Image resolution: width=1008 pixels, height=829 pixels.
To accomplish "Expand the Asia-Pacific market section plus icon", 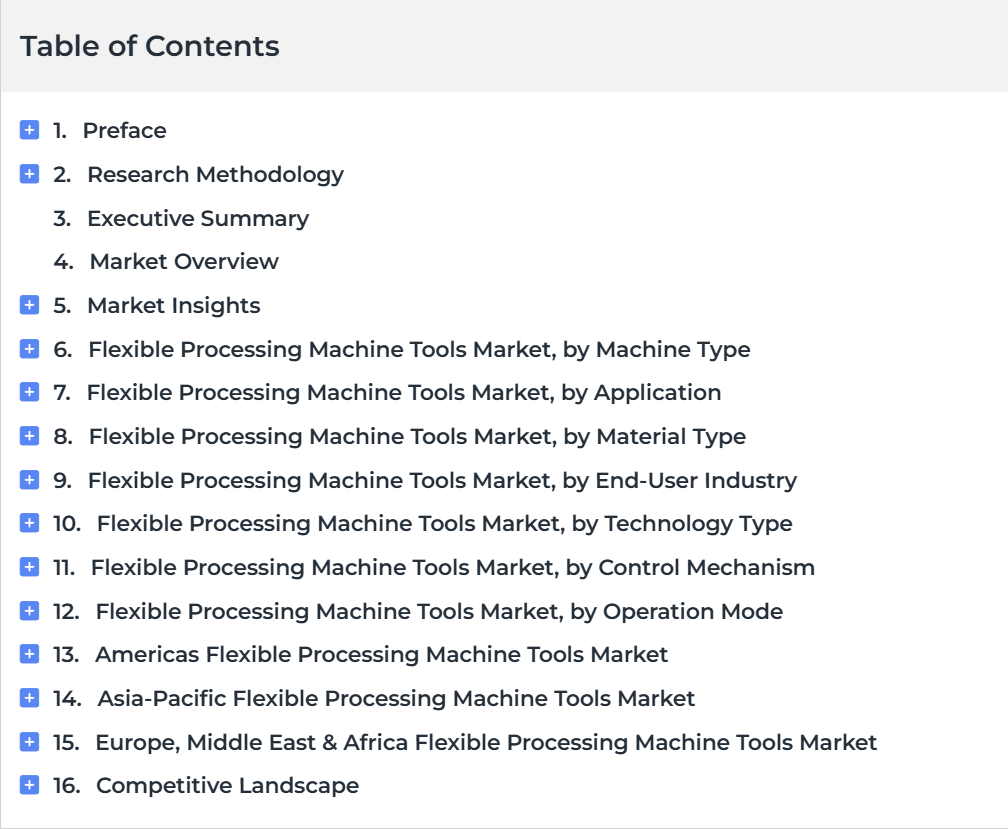I will coord(30,697).
